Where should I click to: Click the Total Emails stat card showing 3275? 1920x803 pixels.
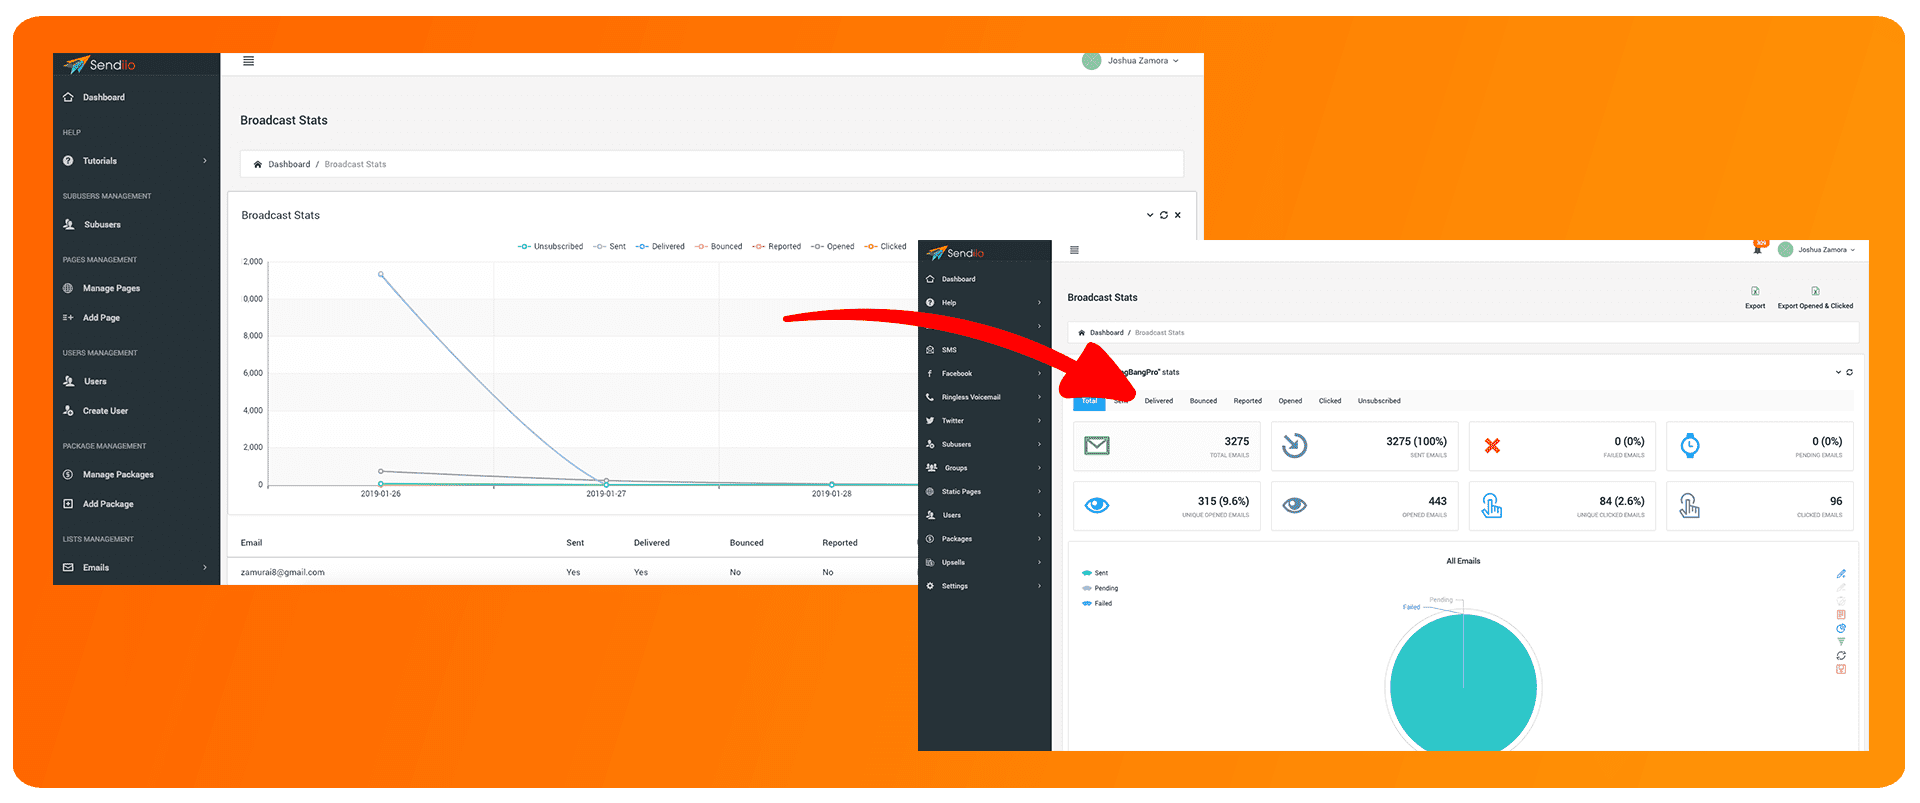(x=1165, y=446)
